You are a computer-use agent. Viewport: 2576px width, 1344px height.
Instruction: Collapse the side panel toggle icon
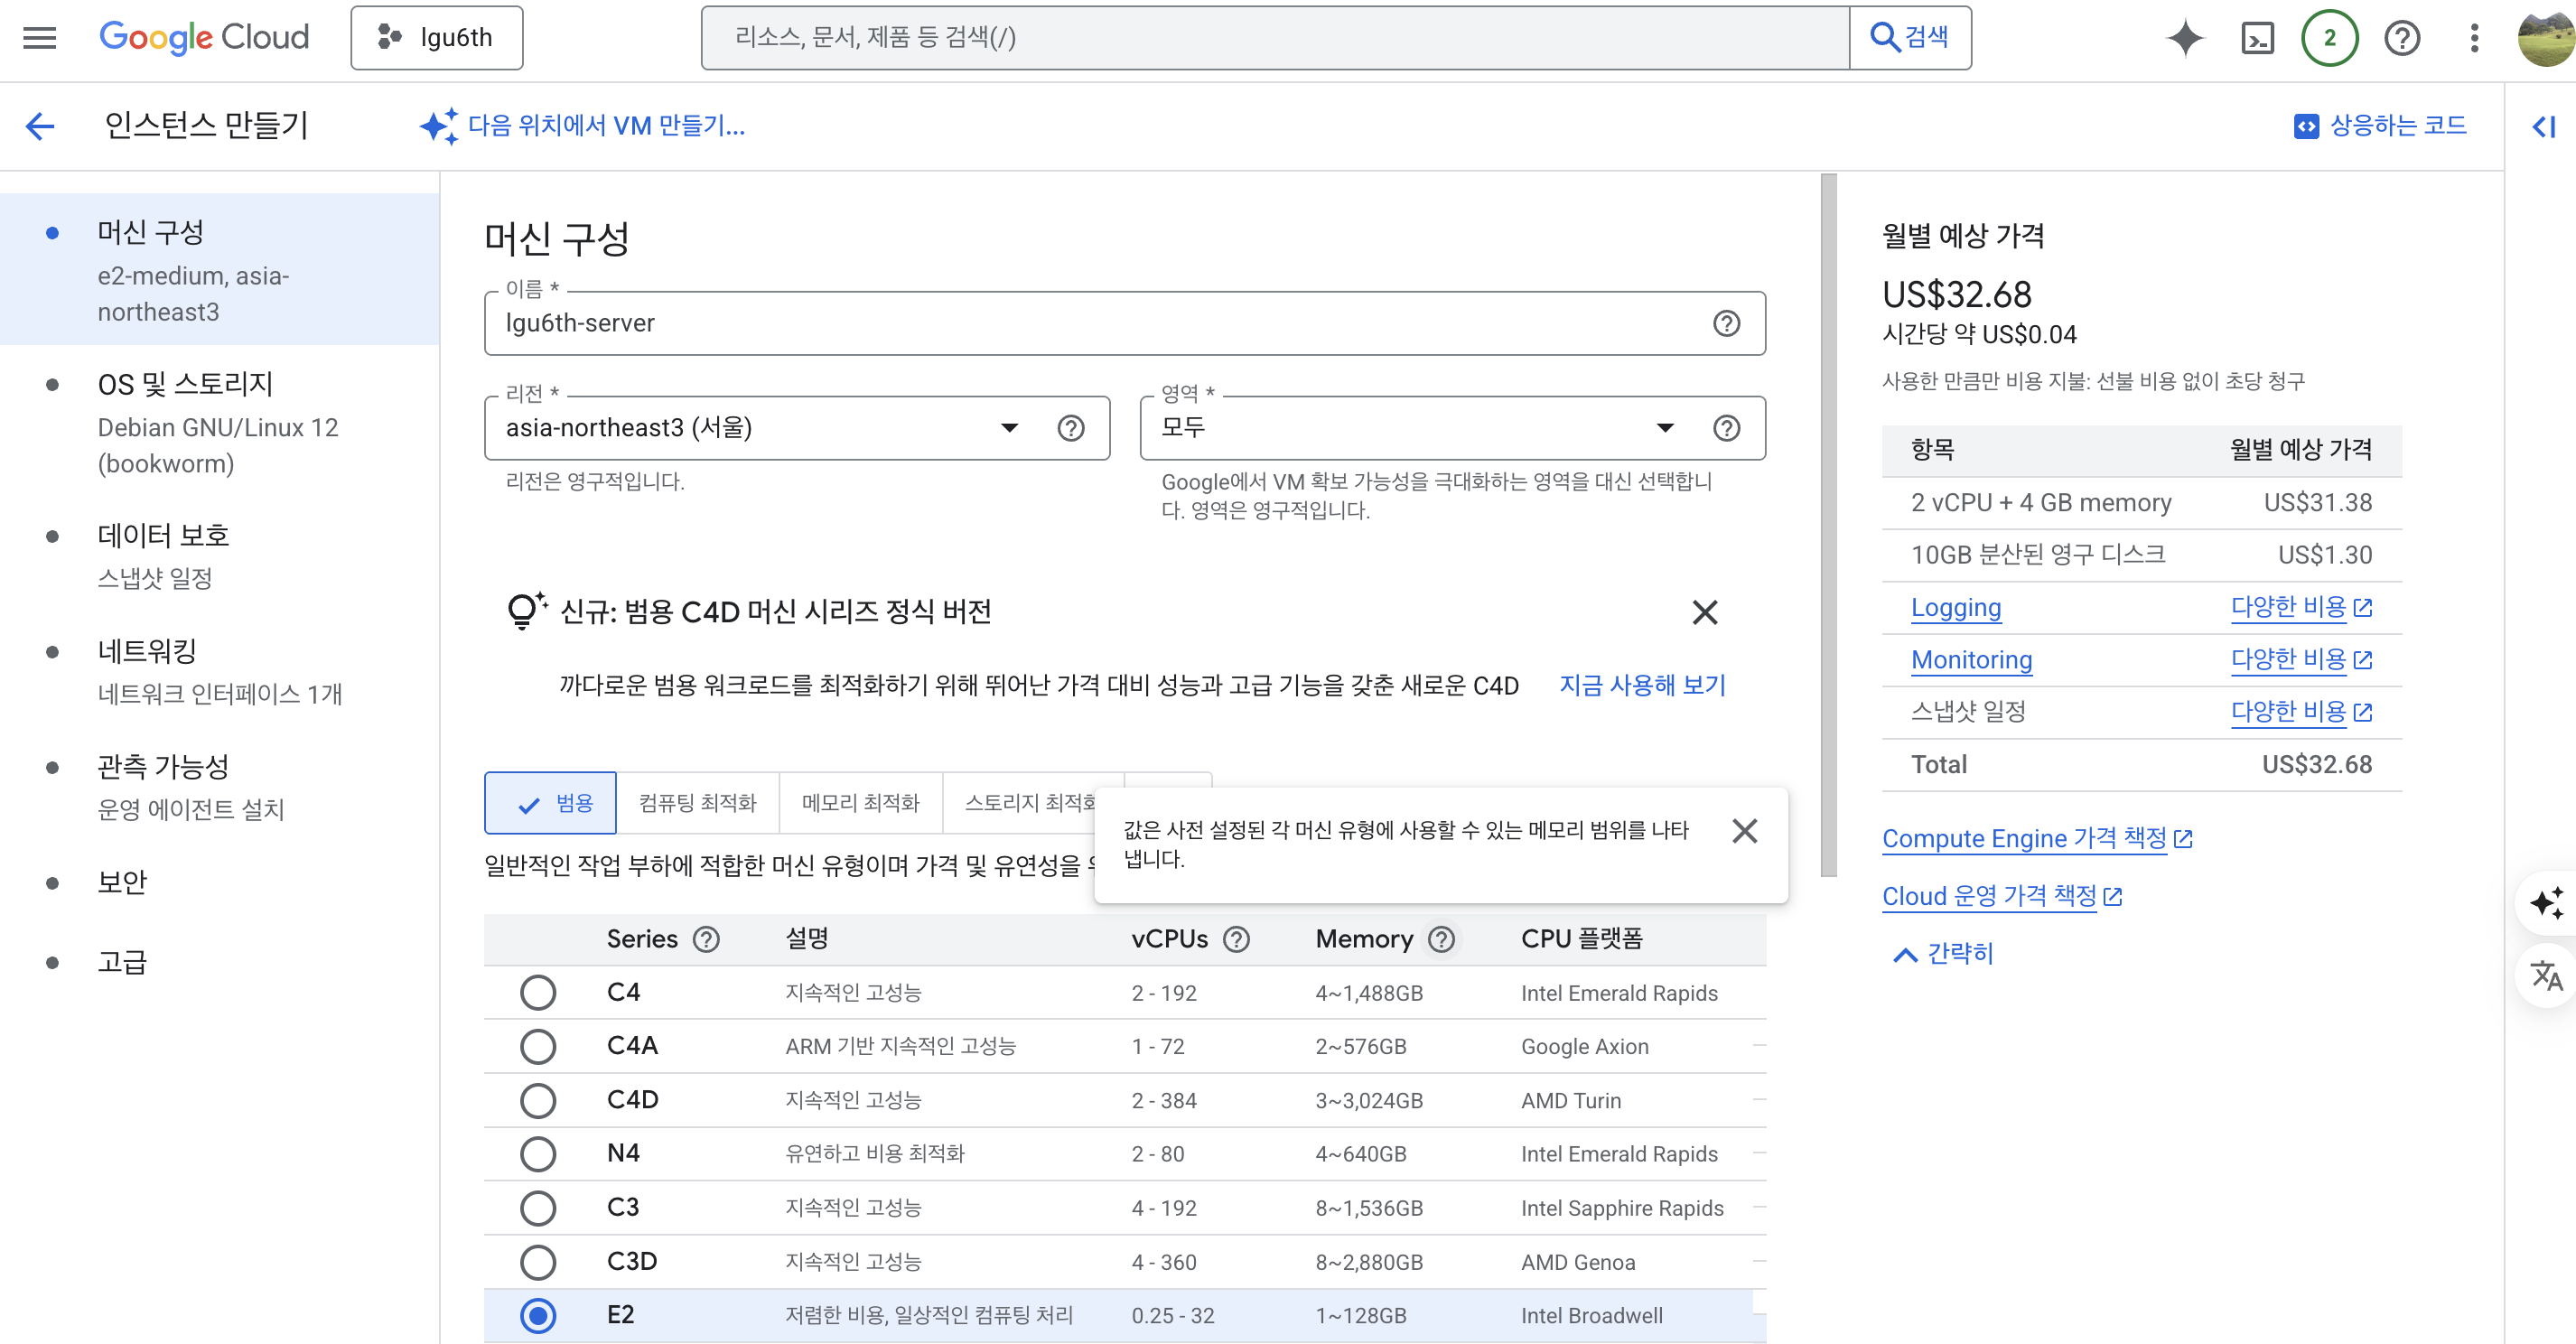[2544, 126]
